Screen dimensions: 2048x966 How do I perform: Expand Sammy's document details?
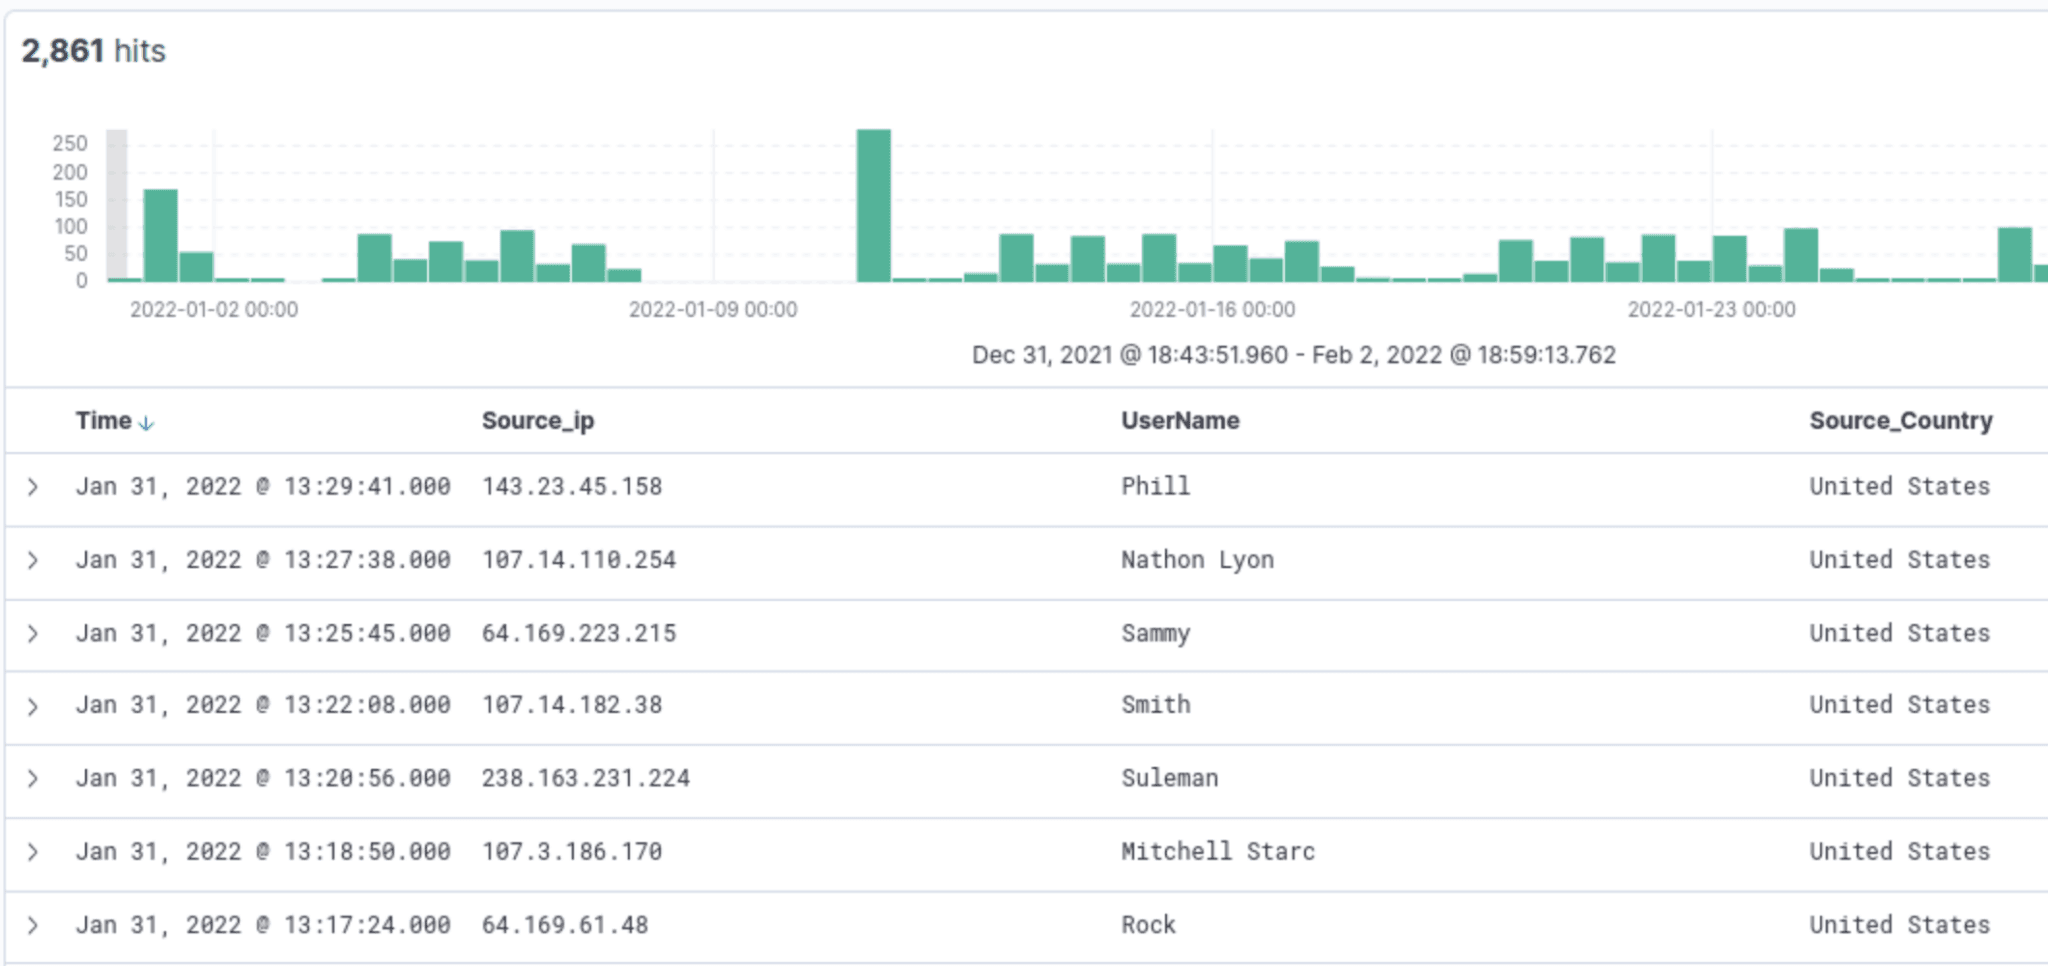(x=34, y=632)
